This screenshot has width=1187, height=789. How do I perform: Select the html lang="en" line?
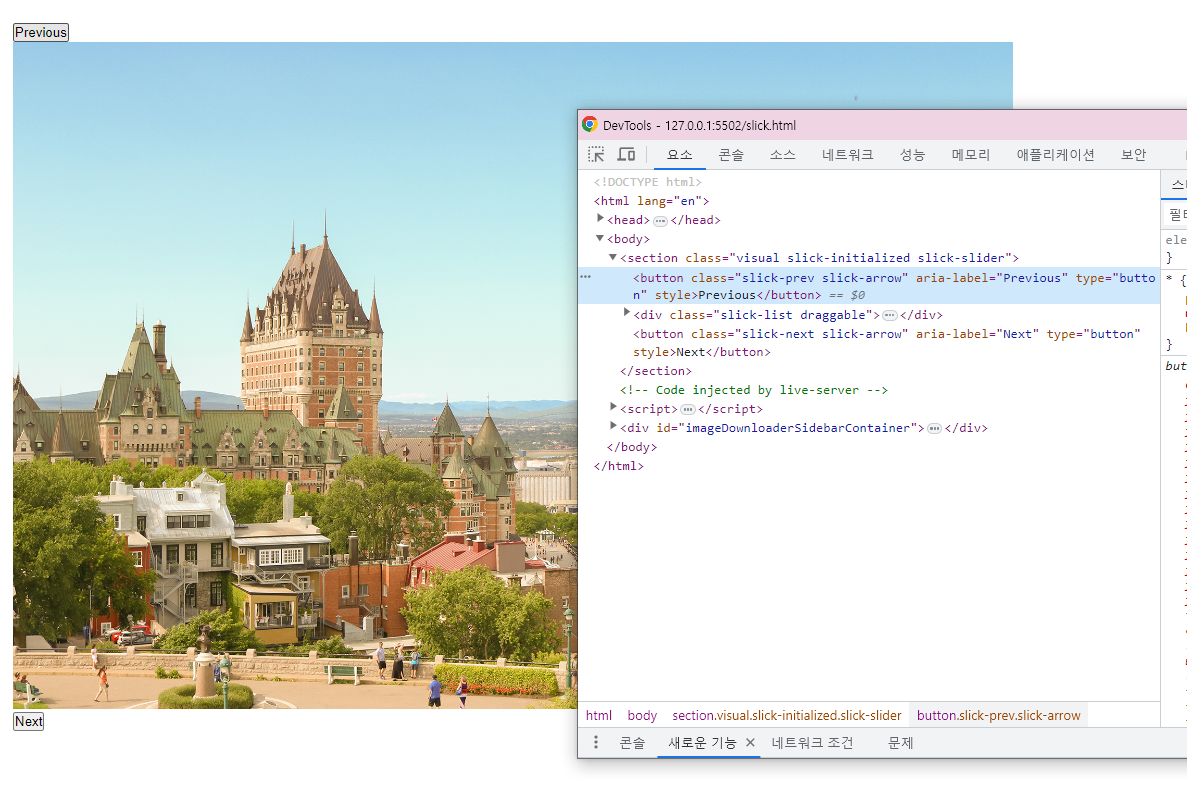pos(651,201)
